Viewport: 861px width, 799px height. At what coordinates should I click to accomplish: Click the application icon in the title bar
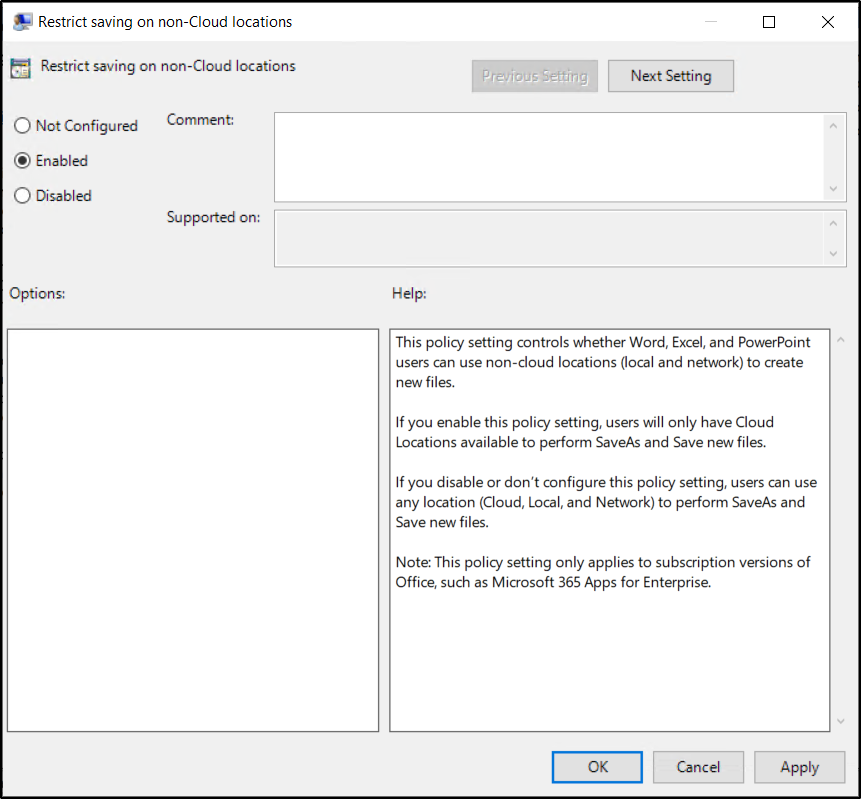[22, 21]
